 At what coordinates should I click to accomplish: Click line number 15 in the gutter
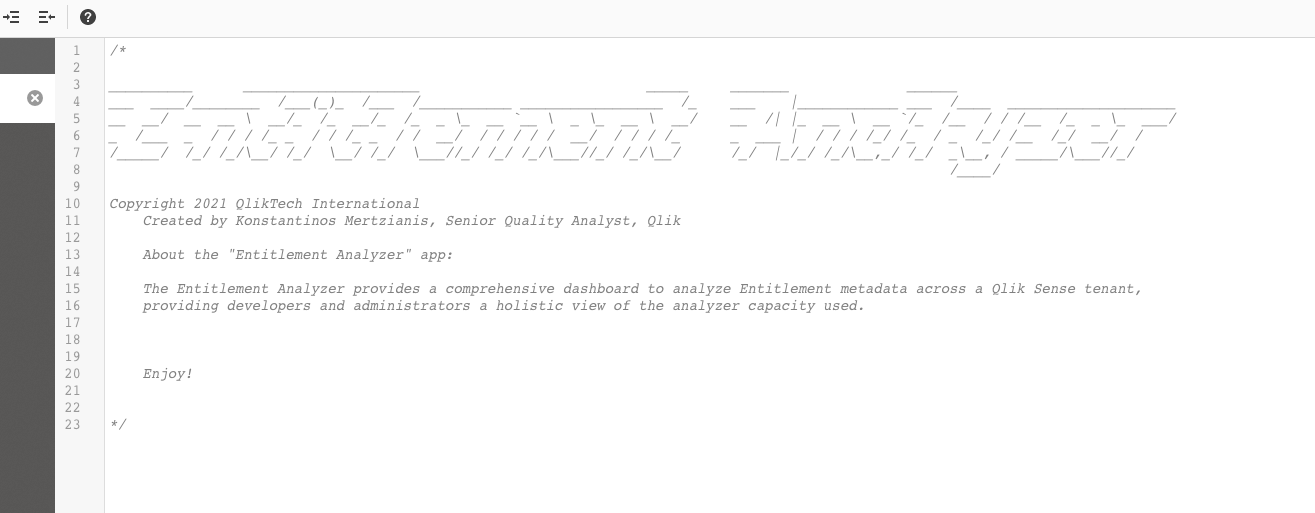(x=72, y=289)
